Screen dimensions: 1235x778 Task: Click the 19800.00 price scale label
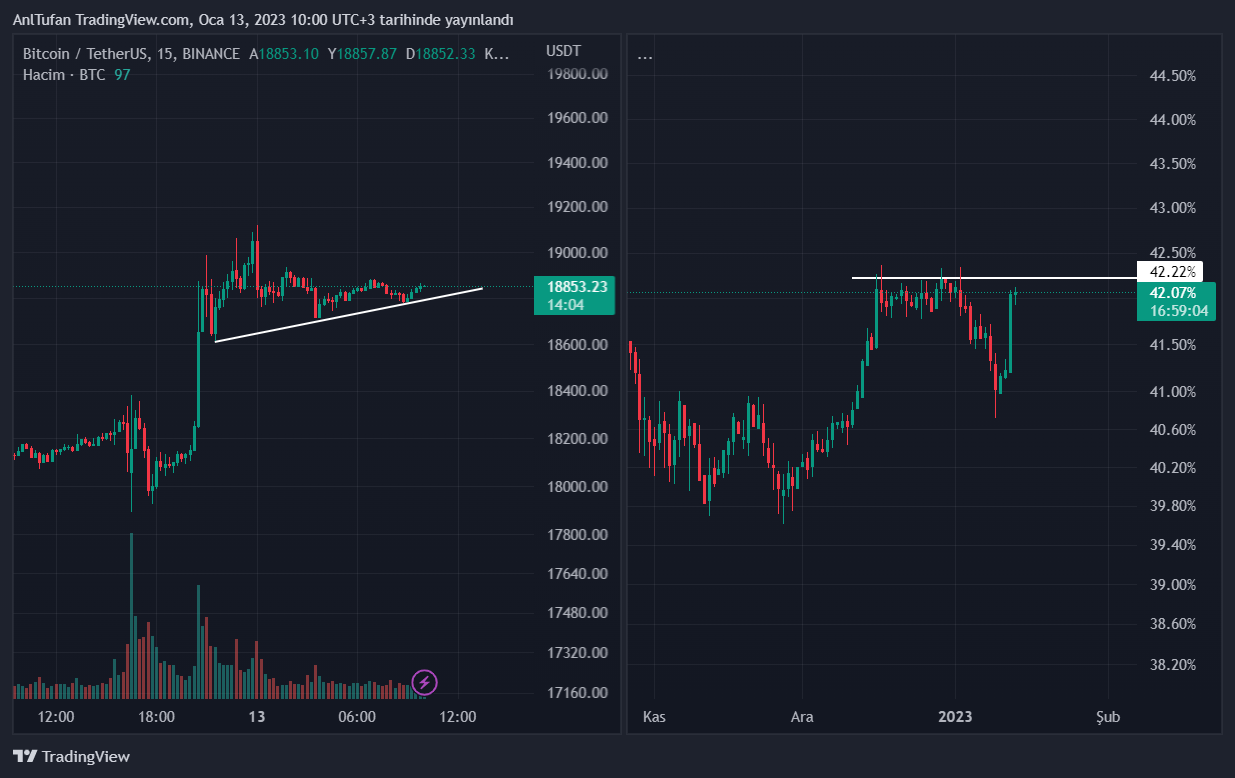(579, 74)
